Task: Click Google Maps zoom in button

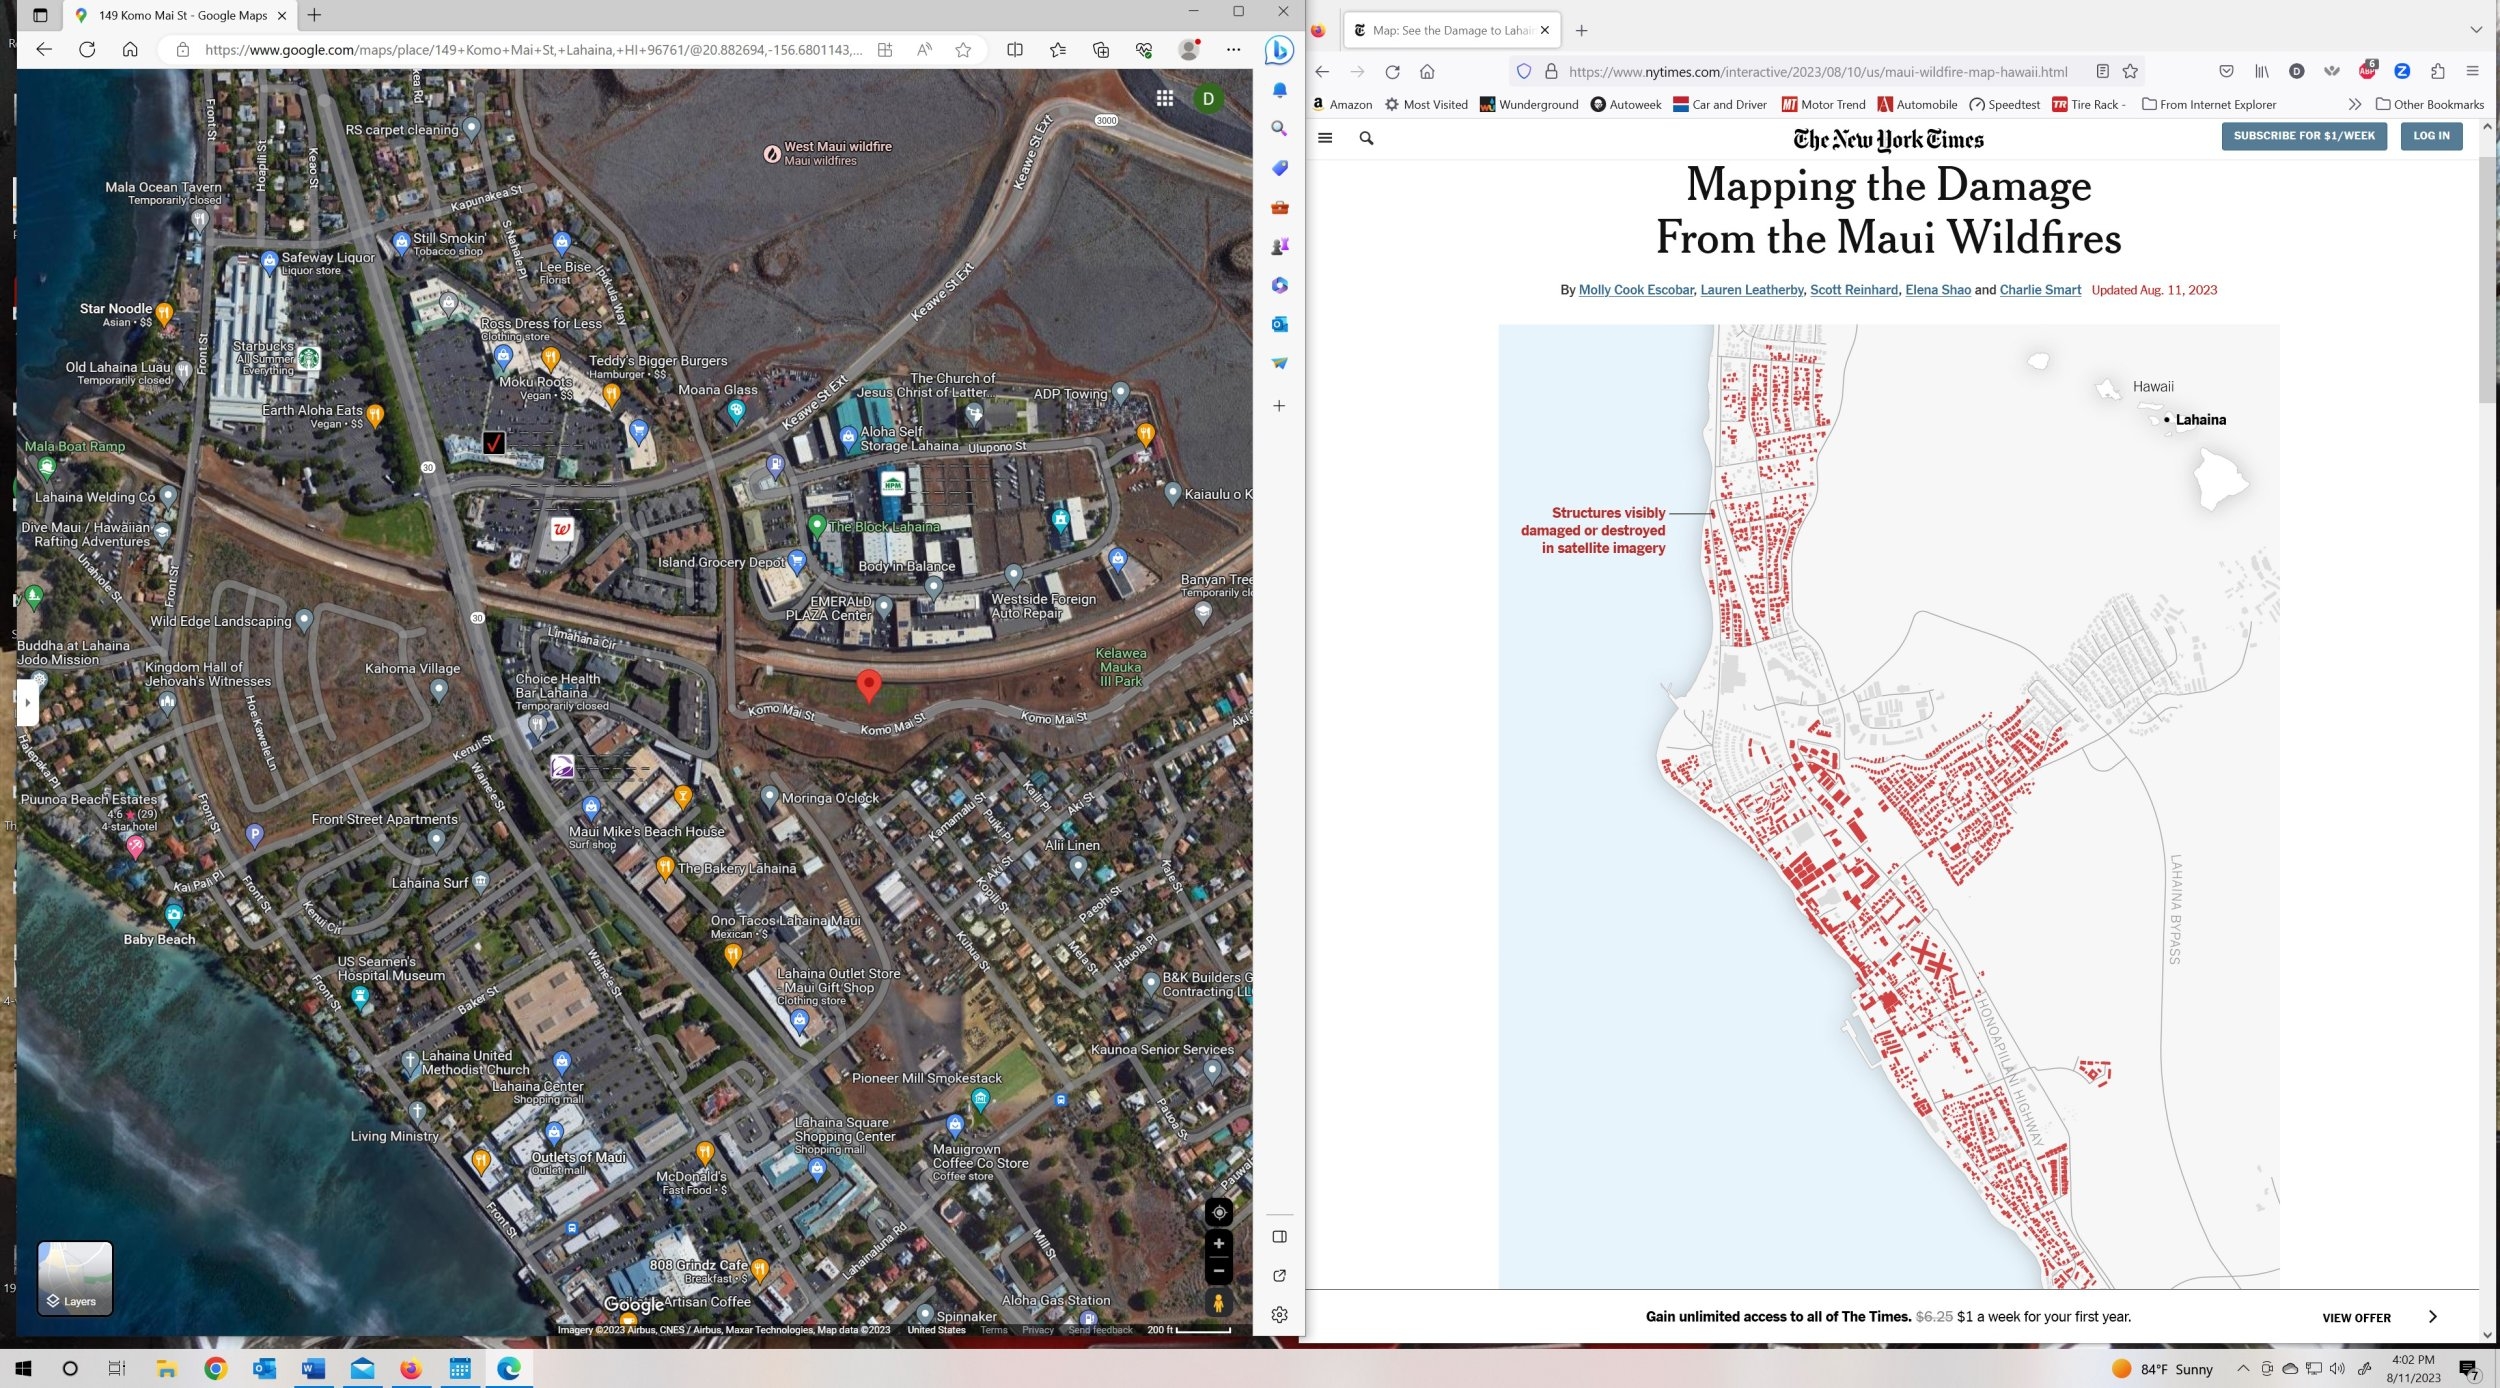Action: coord(1218,1244)
